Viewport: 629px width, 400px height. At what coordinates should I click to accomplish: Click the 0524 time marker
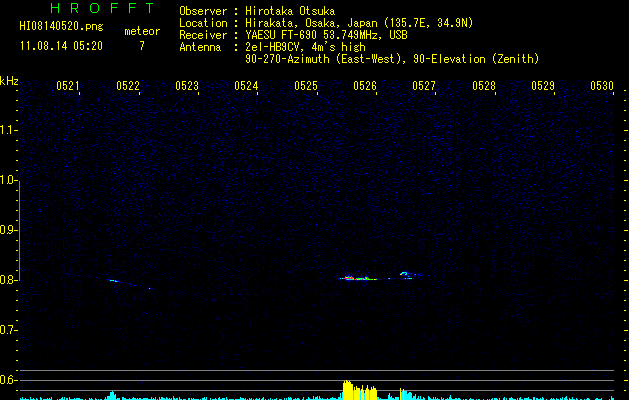click(x=246, y=86)
